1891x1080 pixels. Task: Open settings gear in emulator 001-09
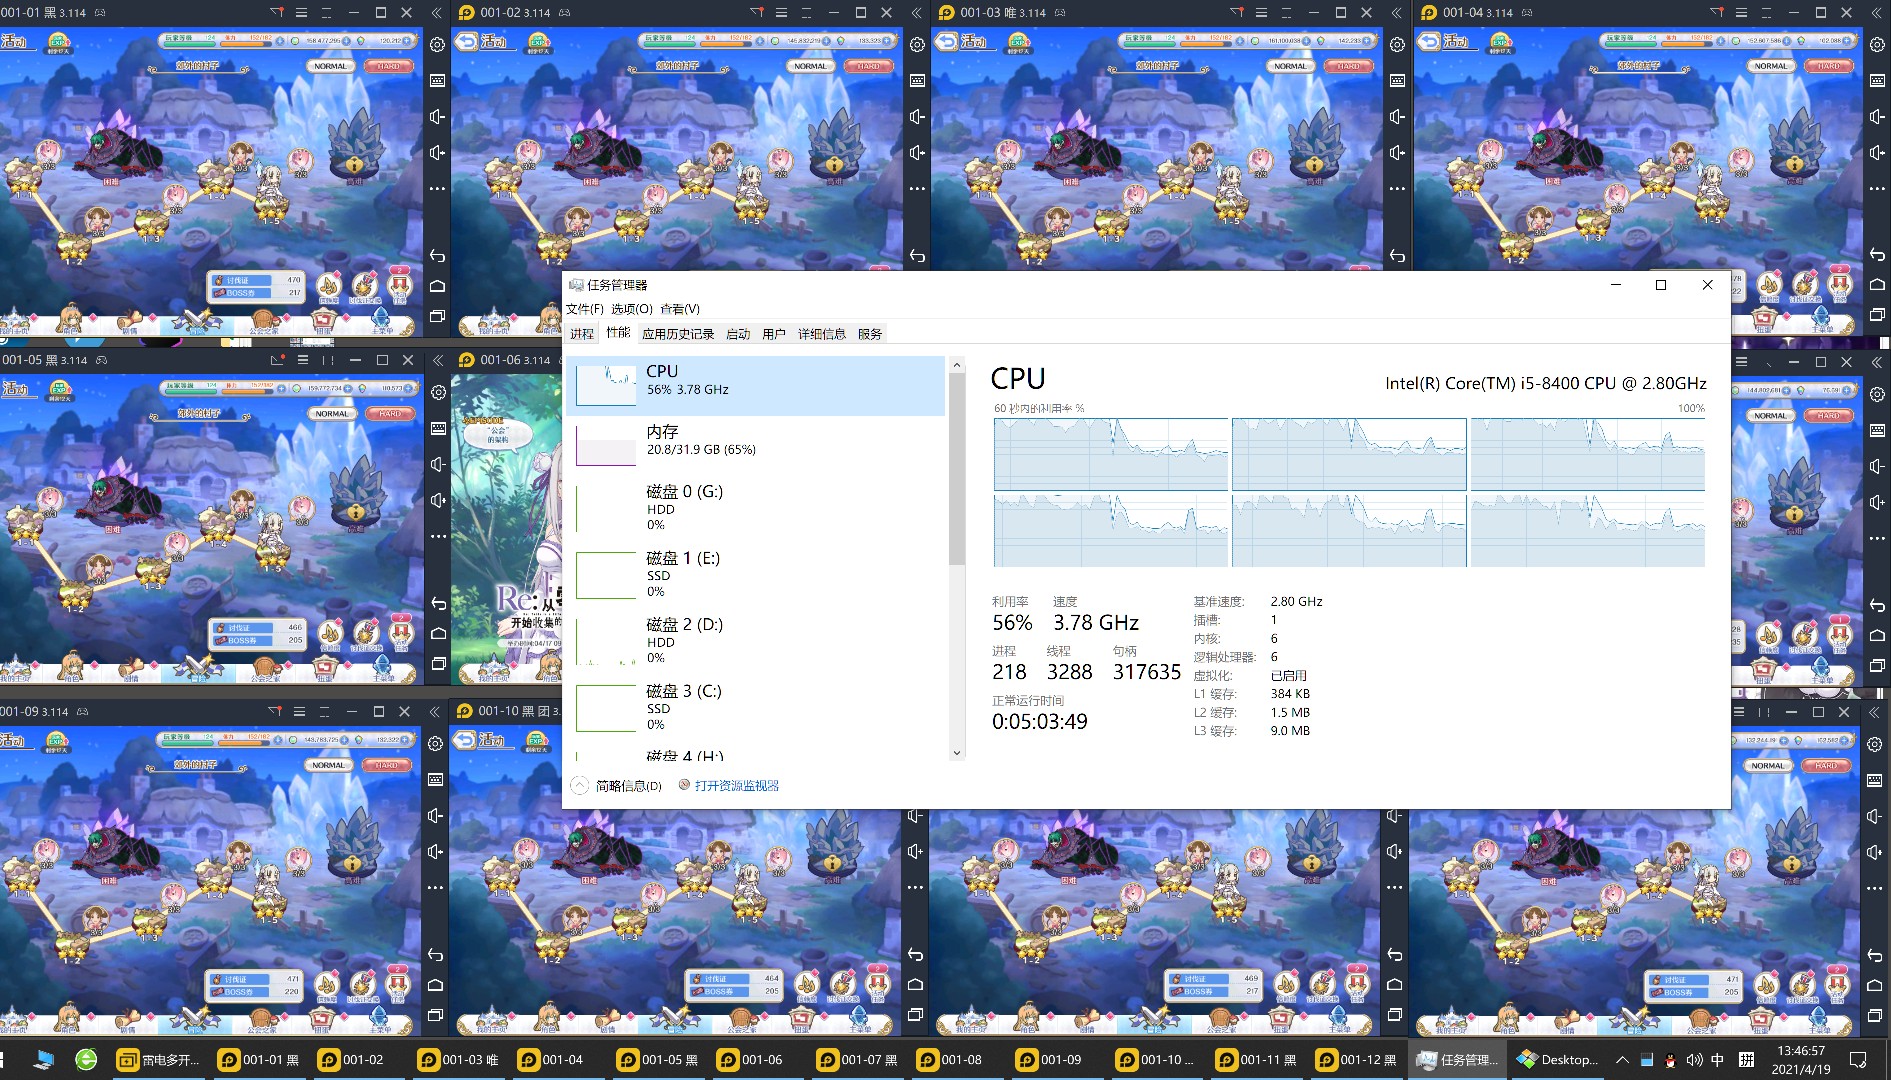pyautogui.click(x=435, y=744)
